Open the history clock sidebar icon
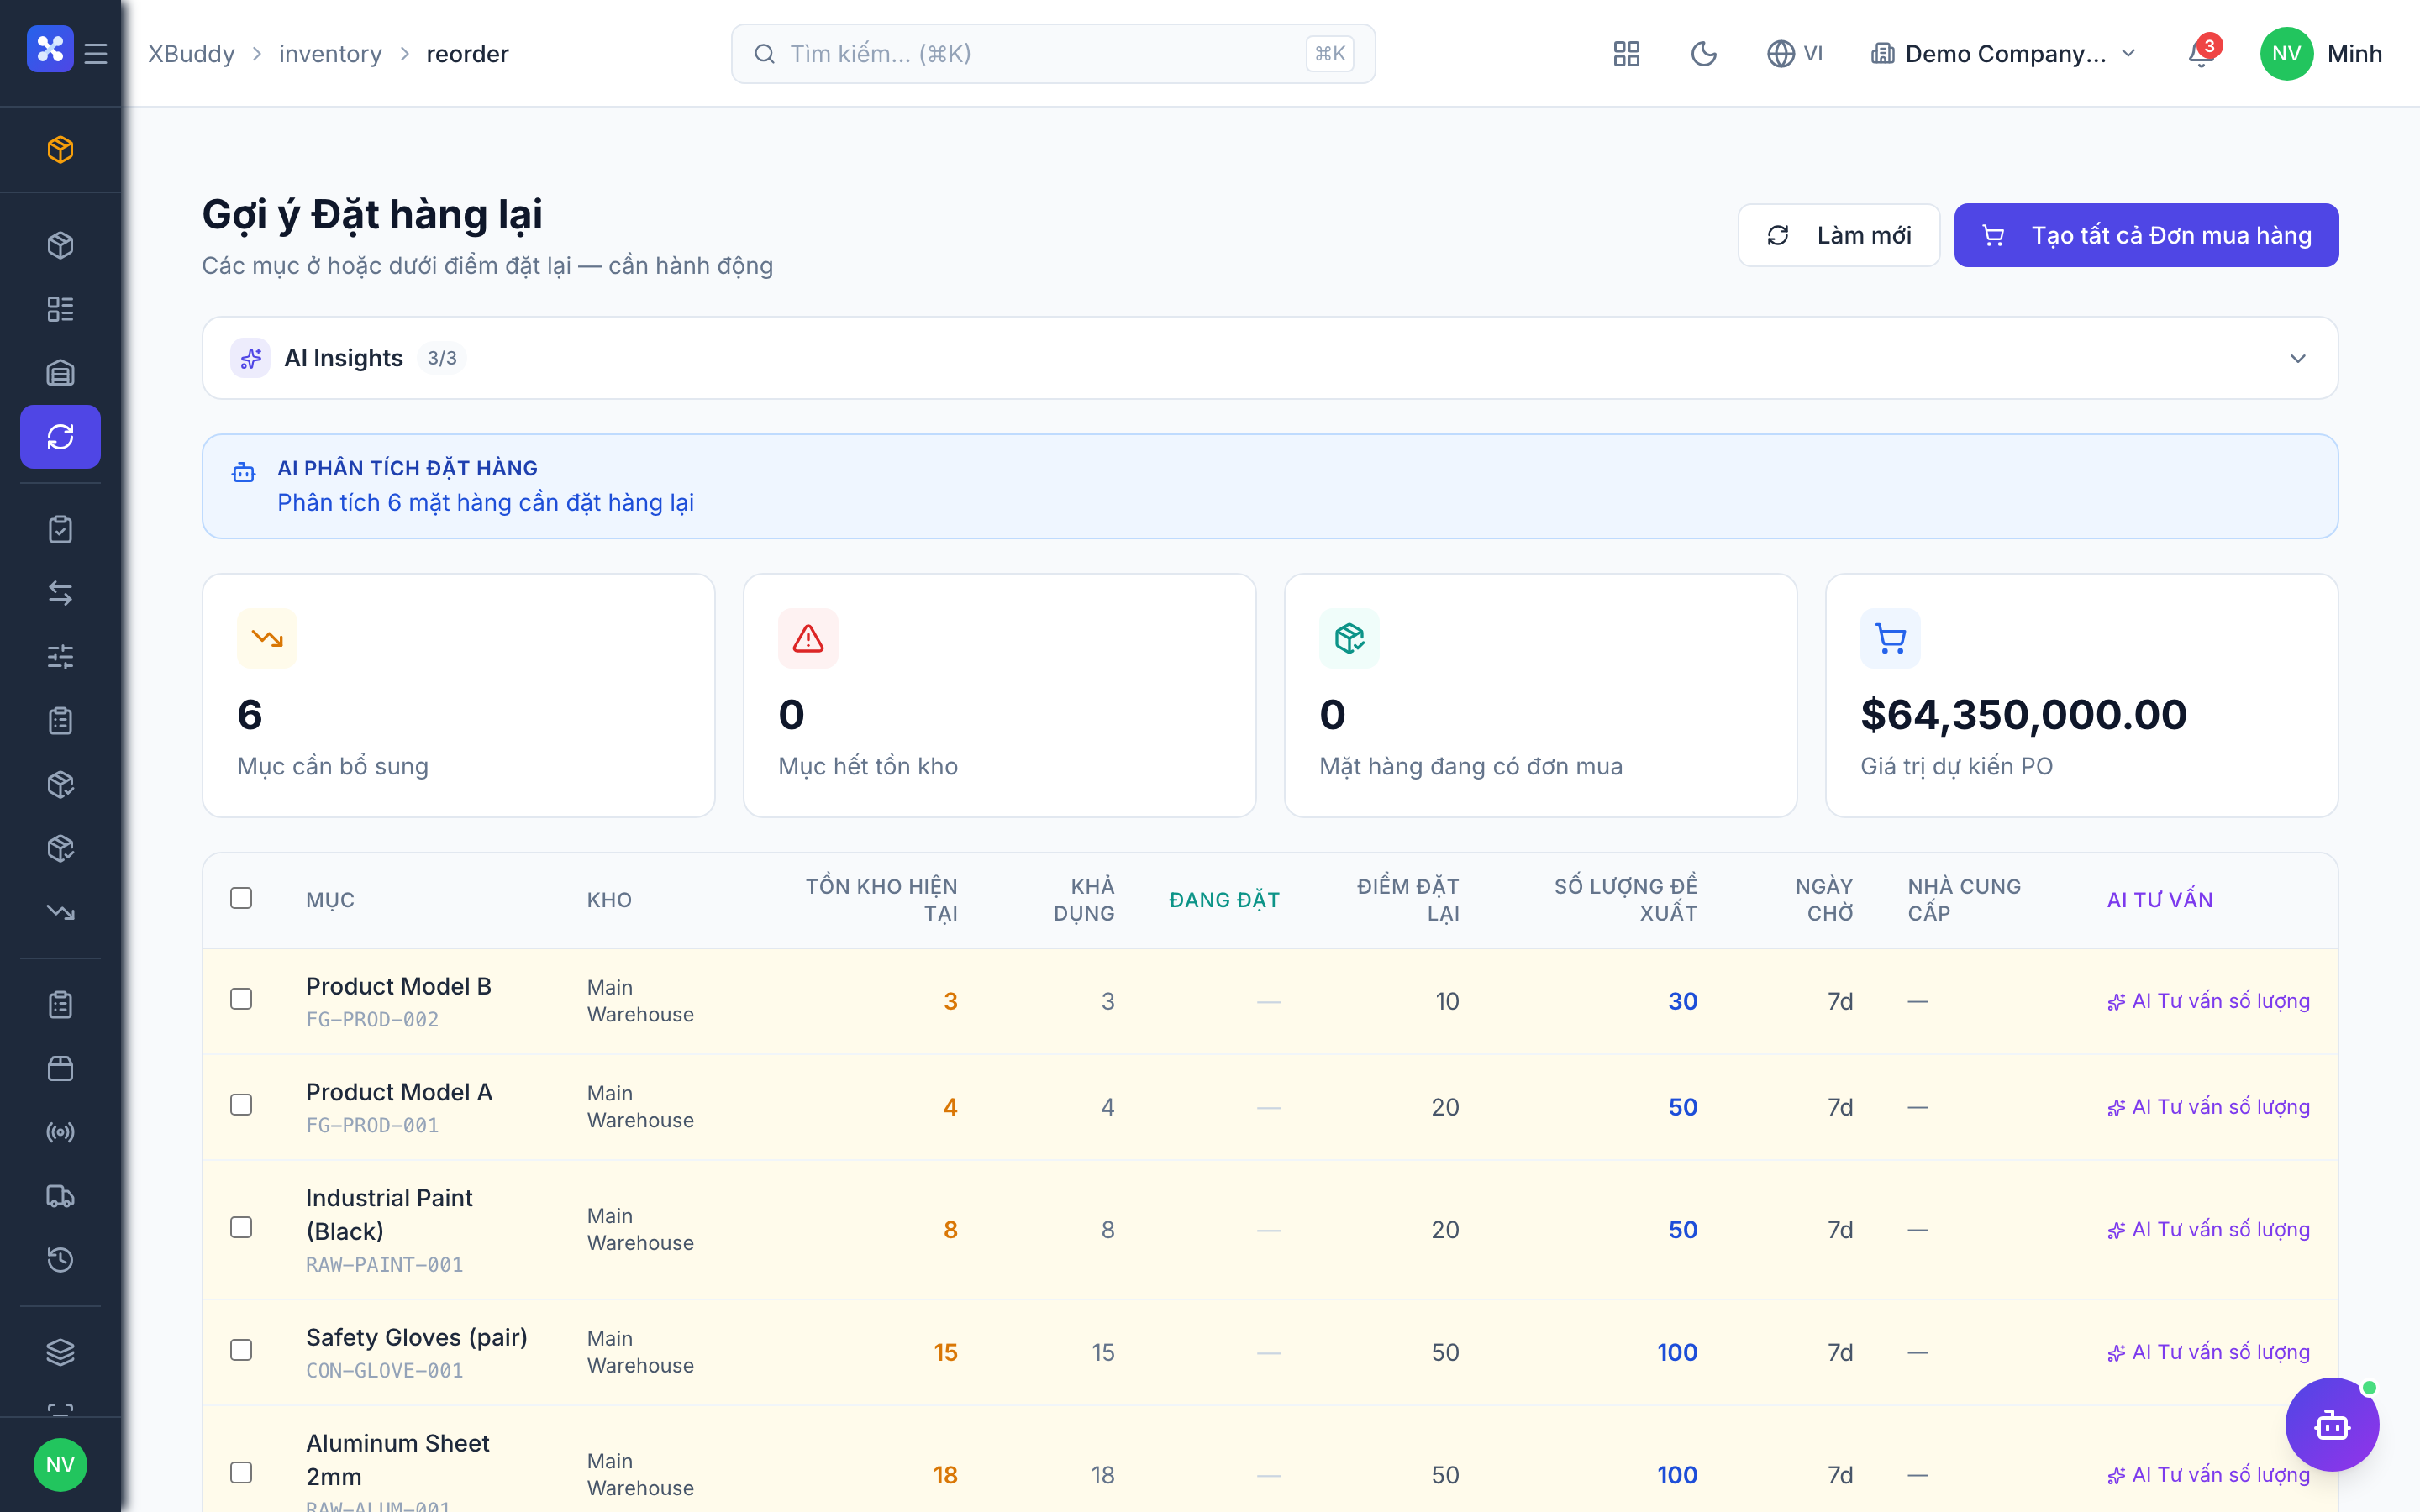Image resolution: width=2420 pixels, height=1512 pixels. coord(61,1259)
